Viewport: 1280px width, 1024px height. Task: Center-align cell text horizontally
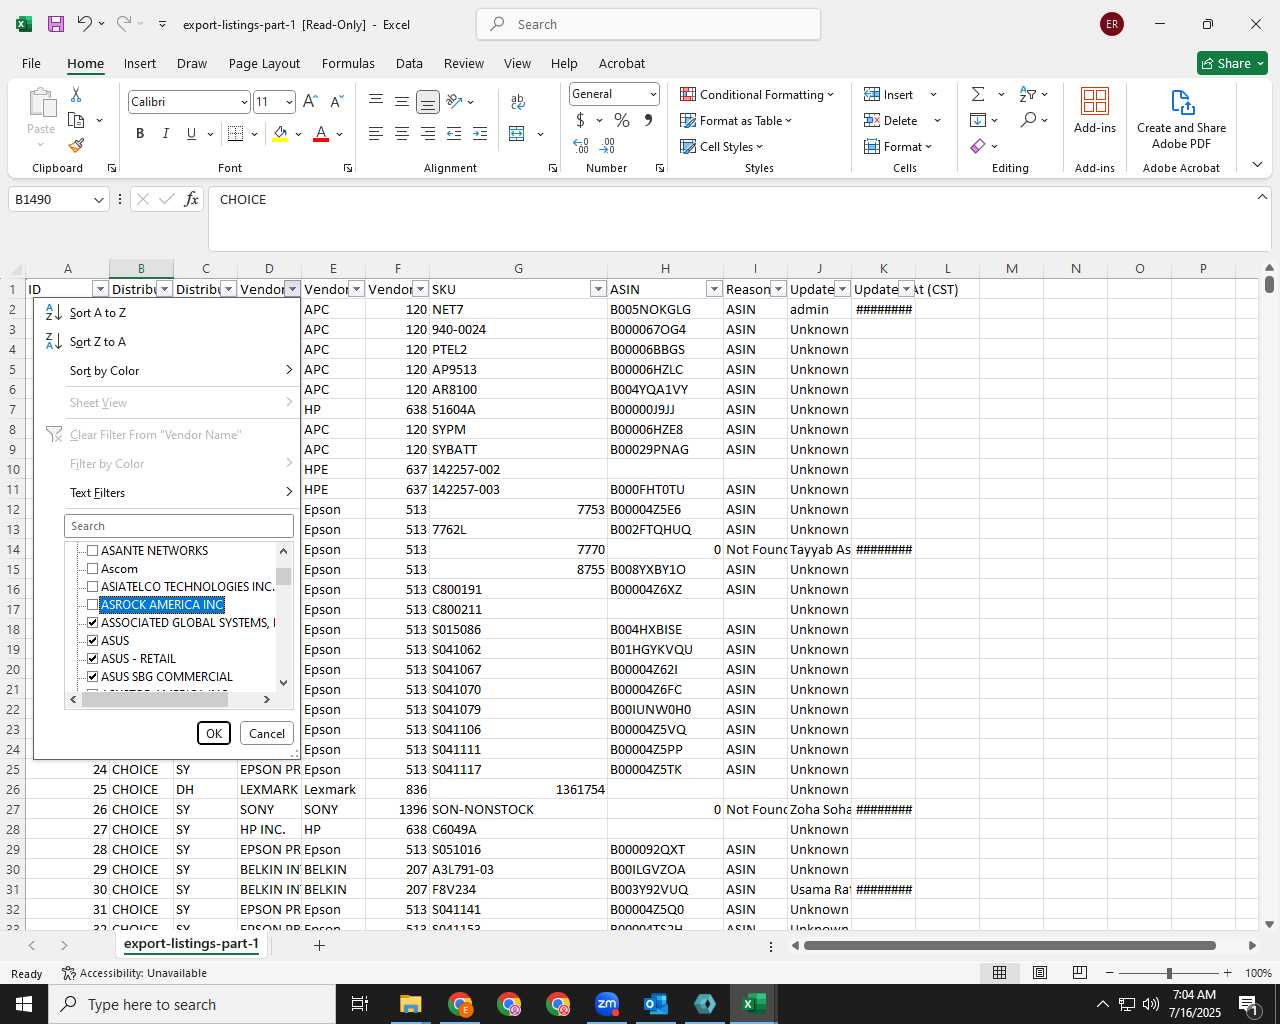coord(402,134)
